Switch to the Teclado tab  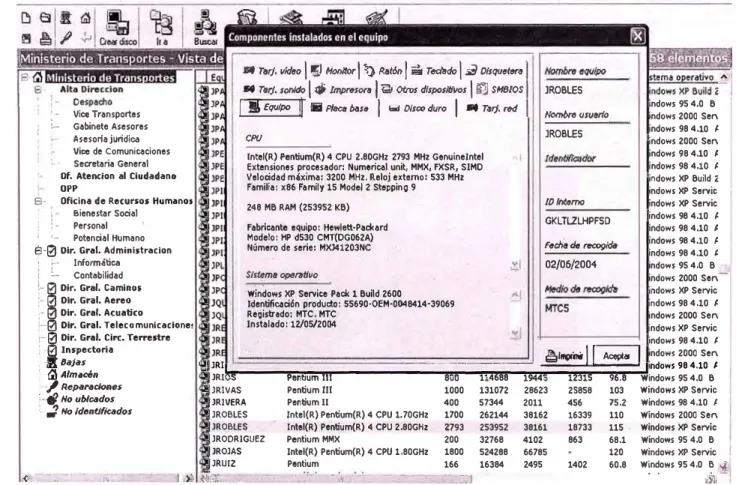click(434, 71)
